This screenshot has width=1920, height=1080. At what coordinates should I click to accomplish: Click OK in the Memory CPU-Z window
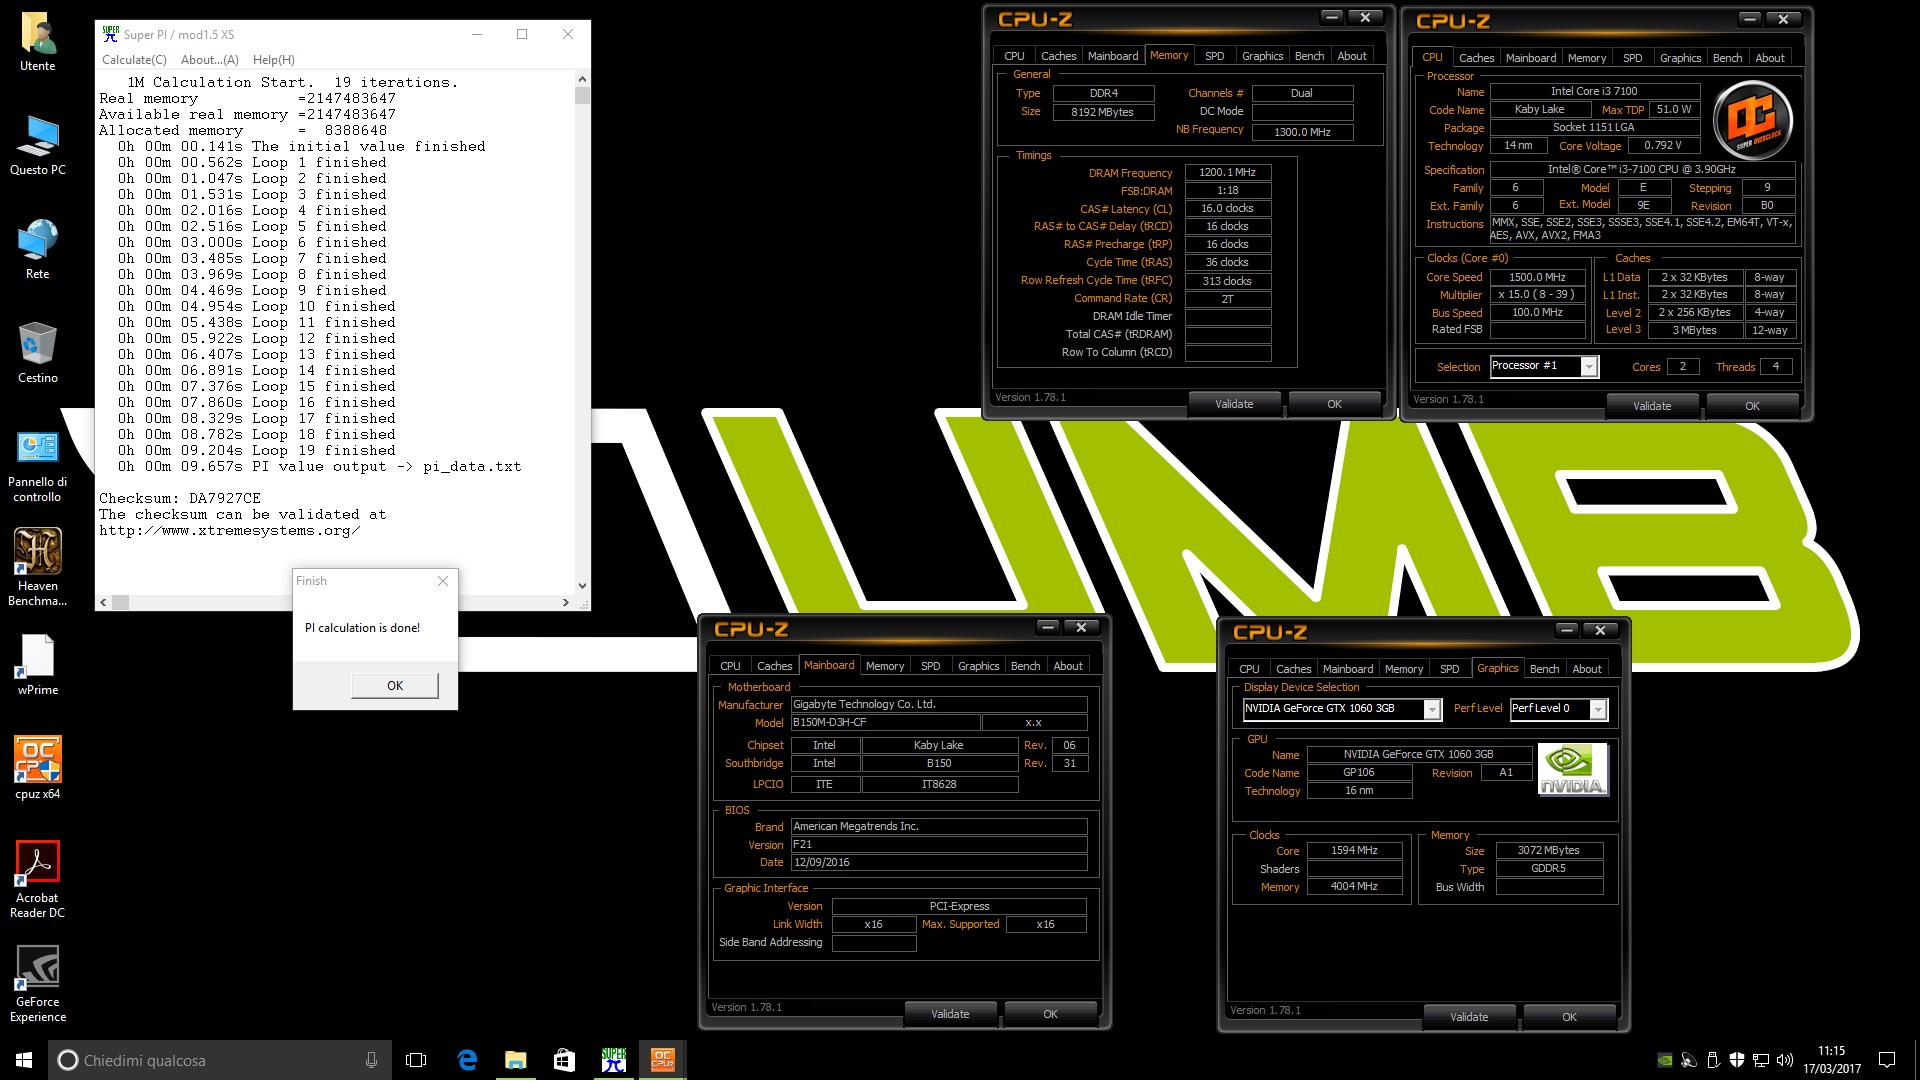(1334, 404)
